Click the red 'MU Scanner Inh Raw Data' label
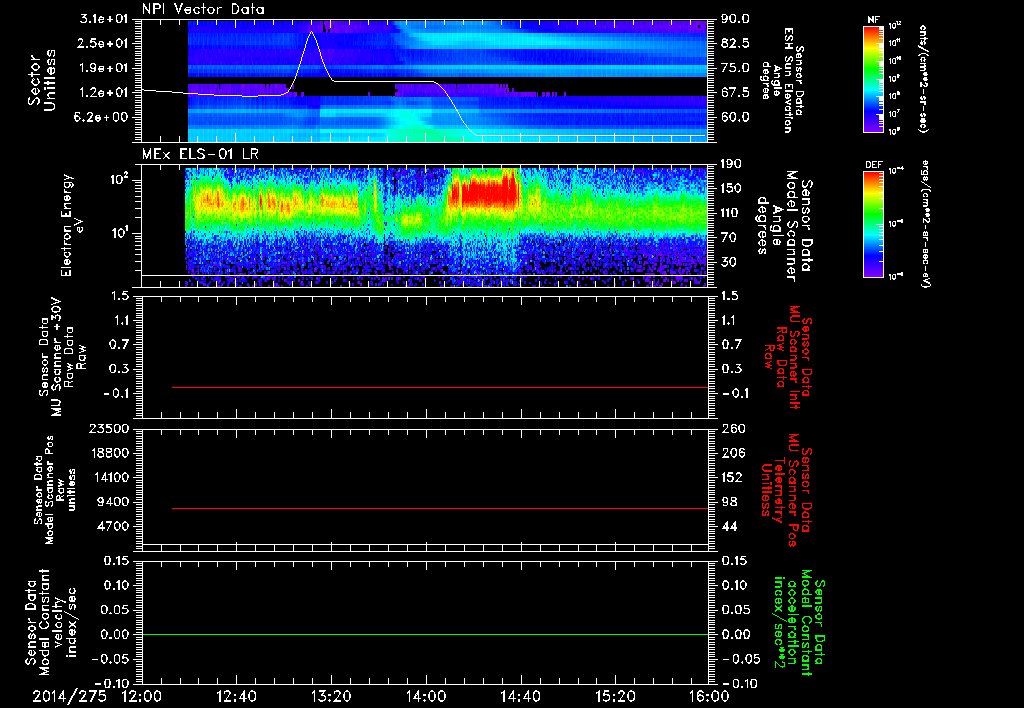 788,357
